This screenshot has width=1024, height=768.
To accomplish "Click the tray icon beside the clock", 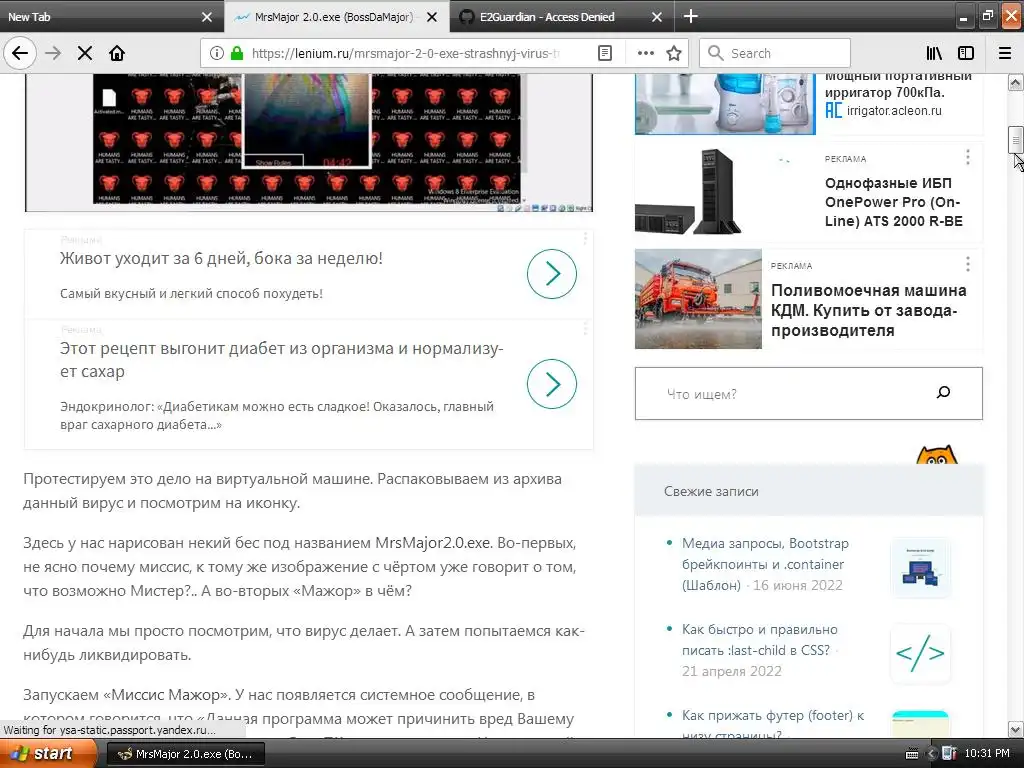I will pyautogui.click(x=950, y=754).
